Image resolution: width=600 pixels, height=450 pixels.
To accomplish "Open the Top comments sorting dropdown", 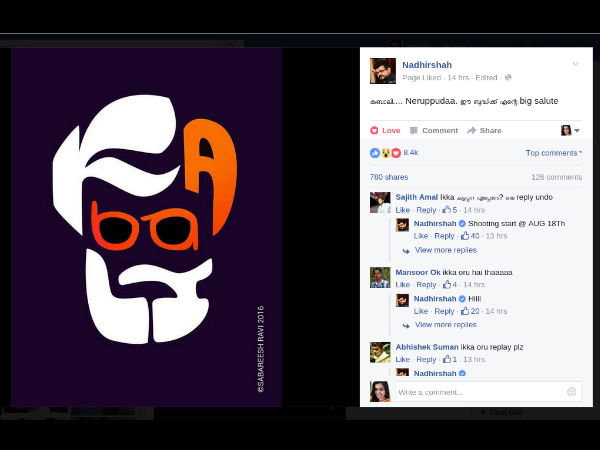I will coord(553,153).
